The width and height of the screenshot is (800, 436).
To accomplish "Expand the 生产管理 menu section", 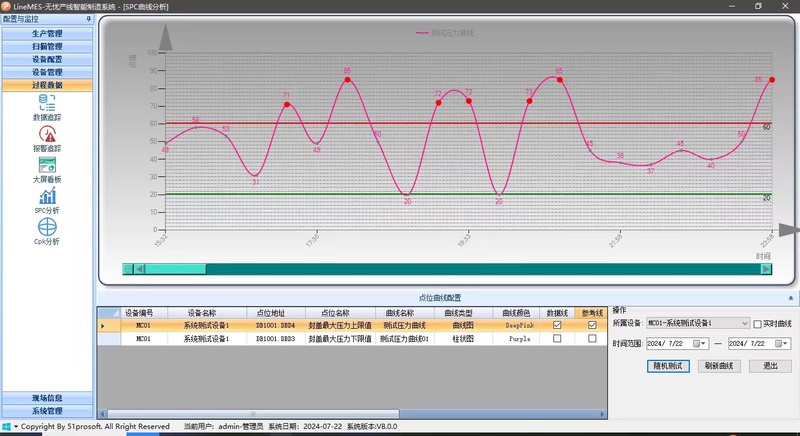I will pyautogui.click(x=46, y=34).
